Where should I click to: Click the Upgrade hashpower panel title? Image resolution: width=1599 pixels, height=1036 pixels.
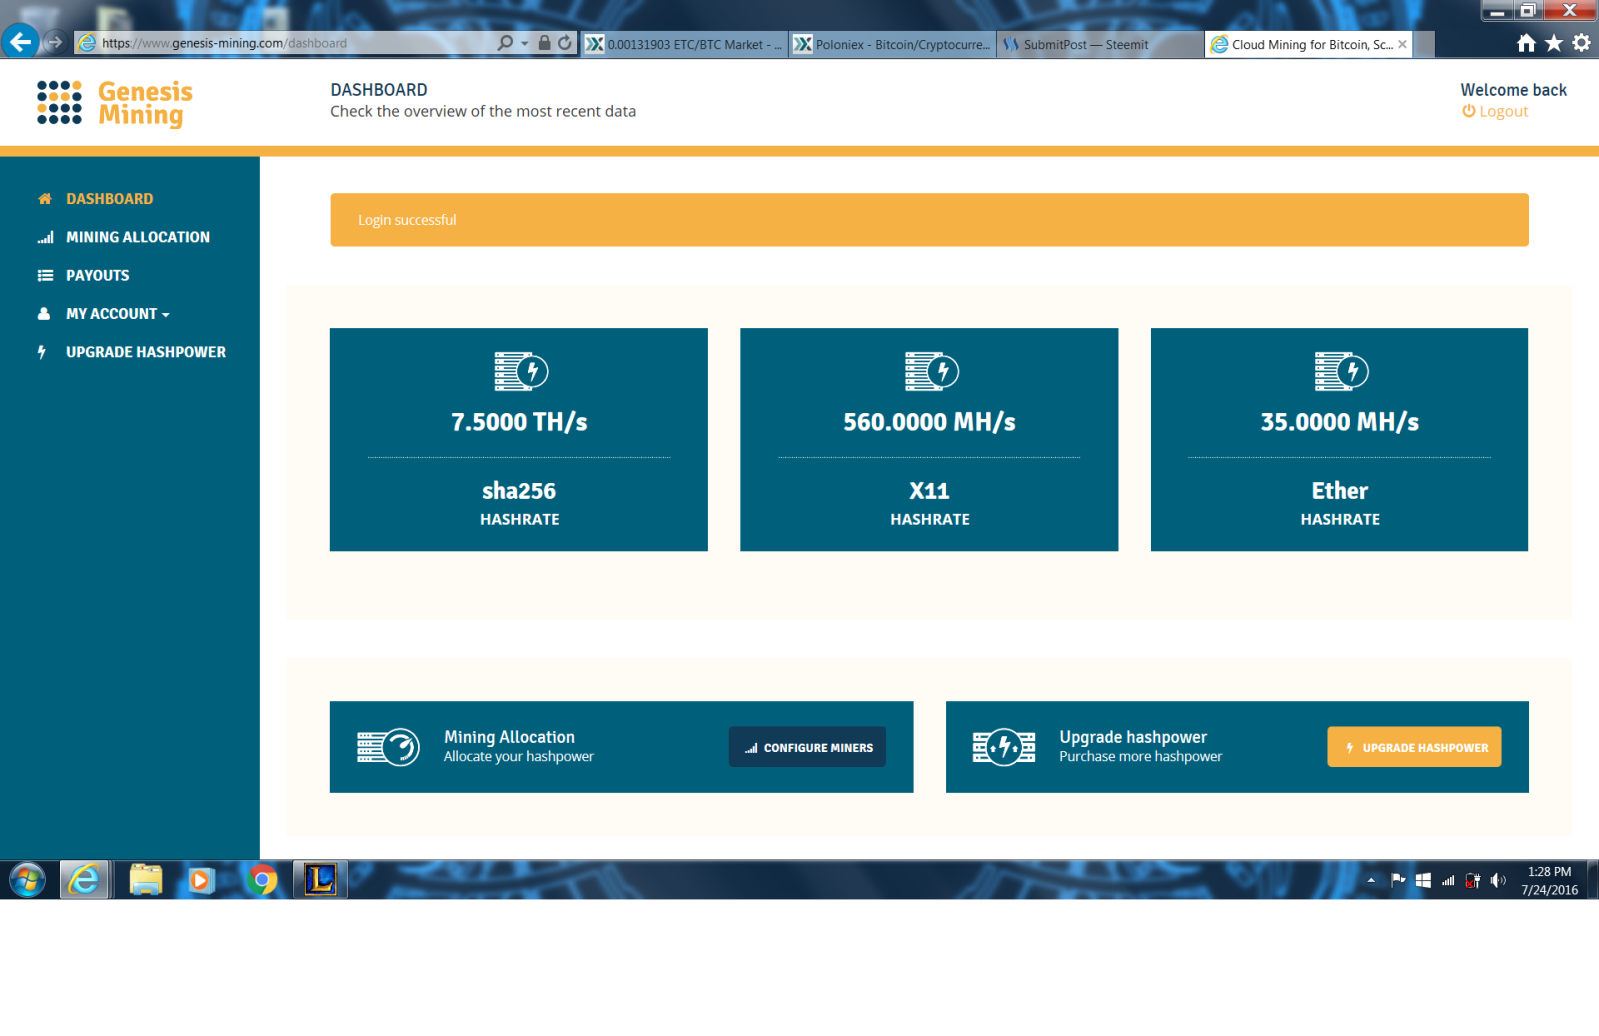[1133, 737]
